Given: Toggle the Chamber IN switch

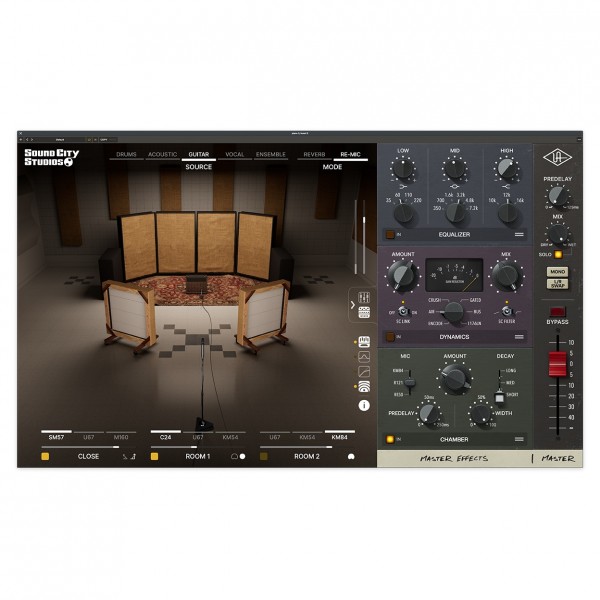Looking at the screenshot, I should point(390,439).
